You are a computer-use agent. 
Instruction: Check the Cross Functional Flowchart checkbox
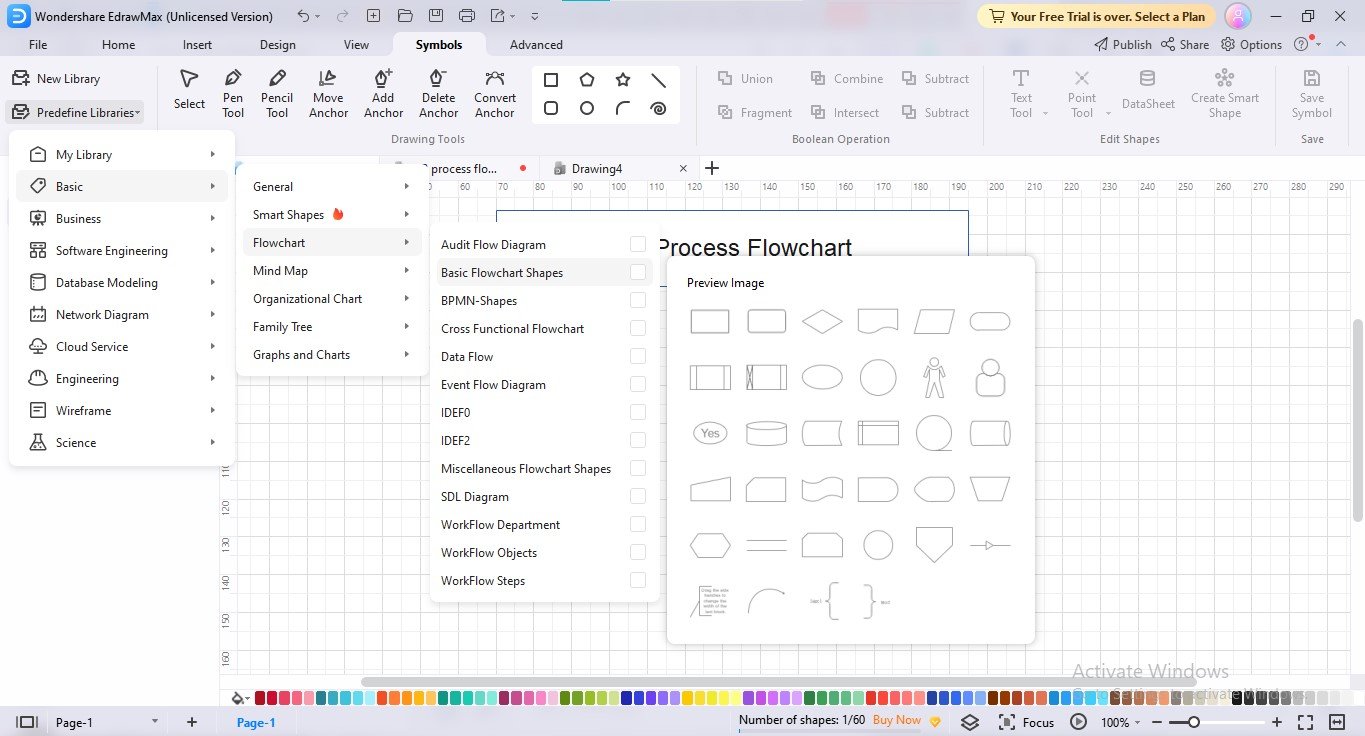pyautogui.click(x=638, y=328)
